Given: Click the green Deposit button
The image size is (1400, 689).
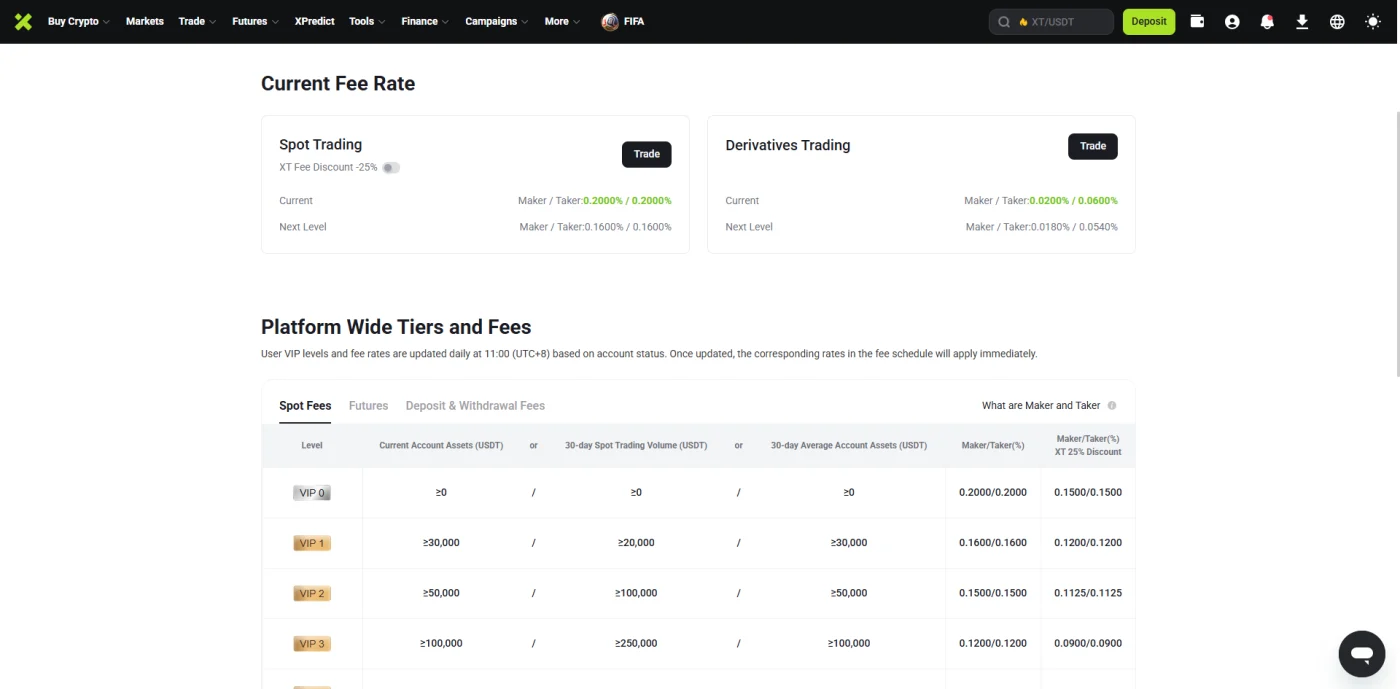Looking at the screenshot, I should [1149, 21].
